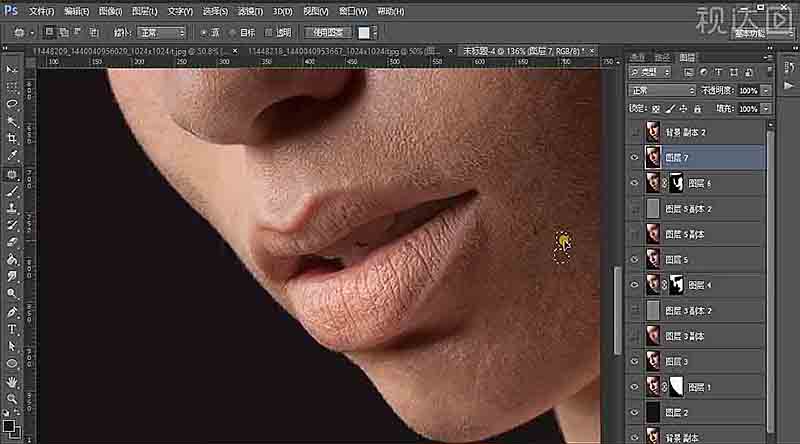Select the Move tool
The width and height of the screenshot is (800, 444).
(x=12, y=69)
